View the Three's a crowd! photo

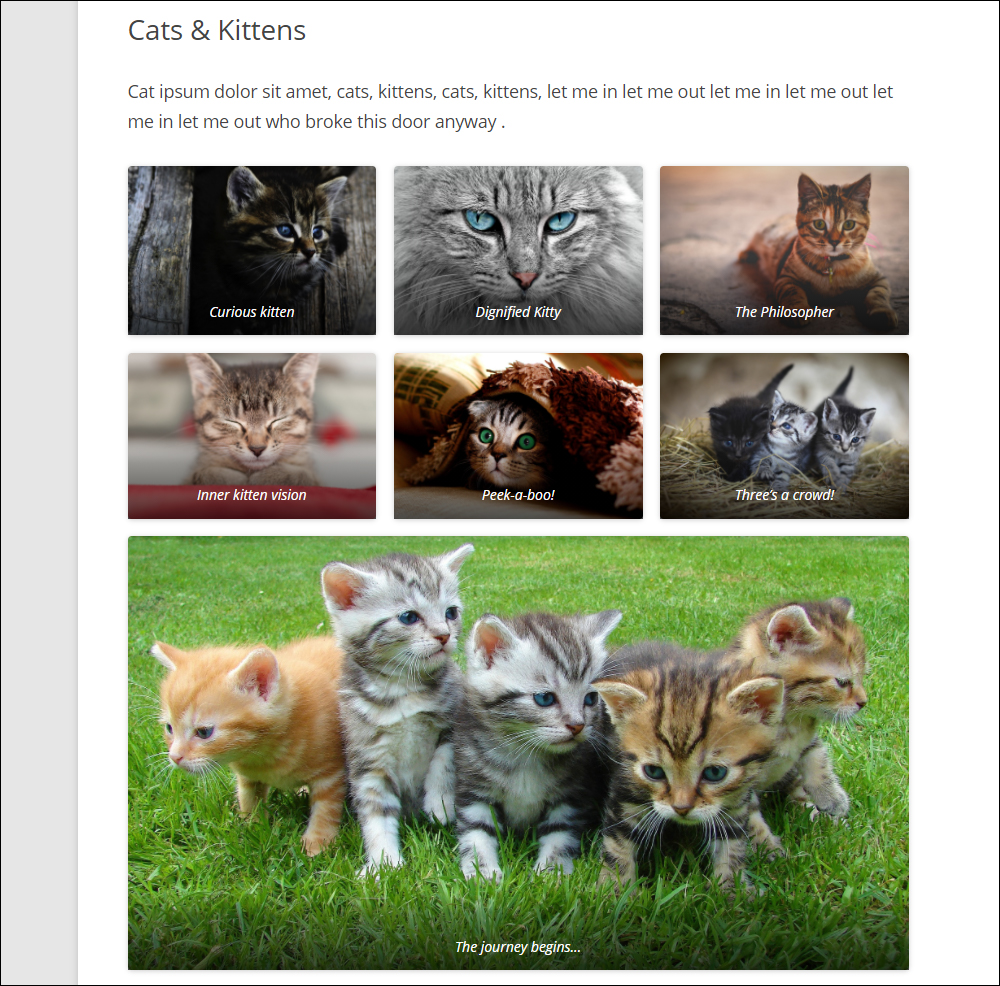[784, 436]
